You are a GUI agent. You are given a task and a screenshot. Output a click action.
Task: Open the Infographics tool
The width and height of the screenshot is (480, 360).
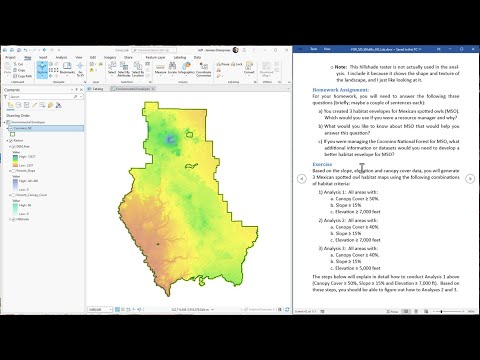coord(186,68)
